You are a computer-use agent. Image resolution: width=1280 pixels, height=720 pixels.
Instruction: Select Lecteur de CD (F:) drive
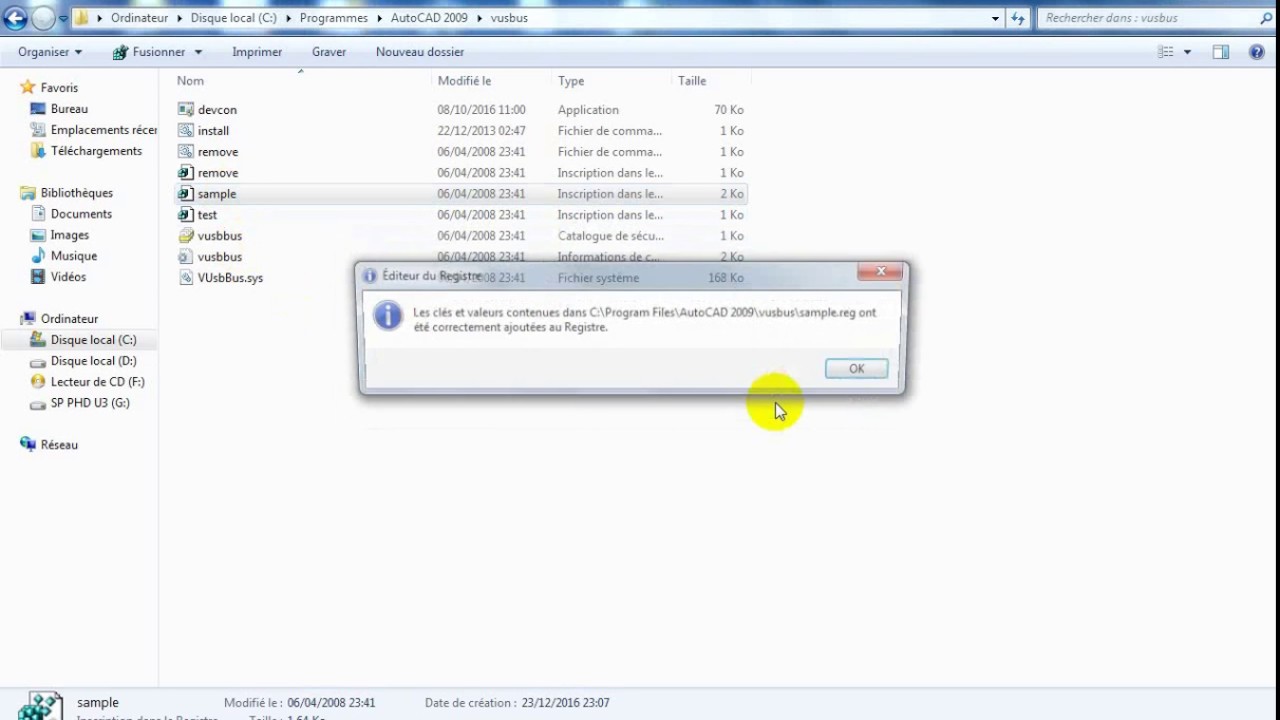(x=97, y=382)
